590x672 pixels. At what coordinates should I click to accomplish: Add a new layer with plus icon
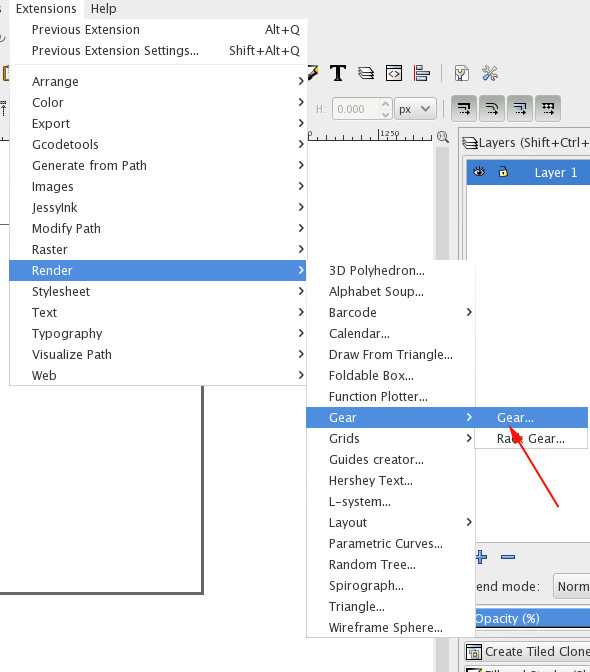point(481,557)
